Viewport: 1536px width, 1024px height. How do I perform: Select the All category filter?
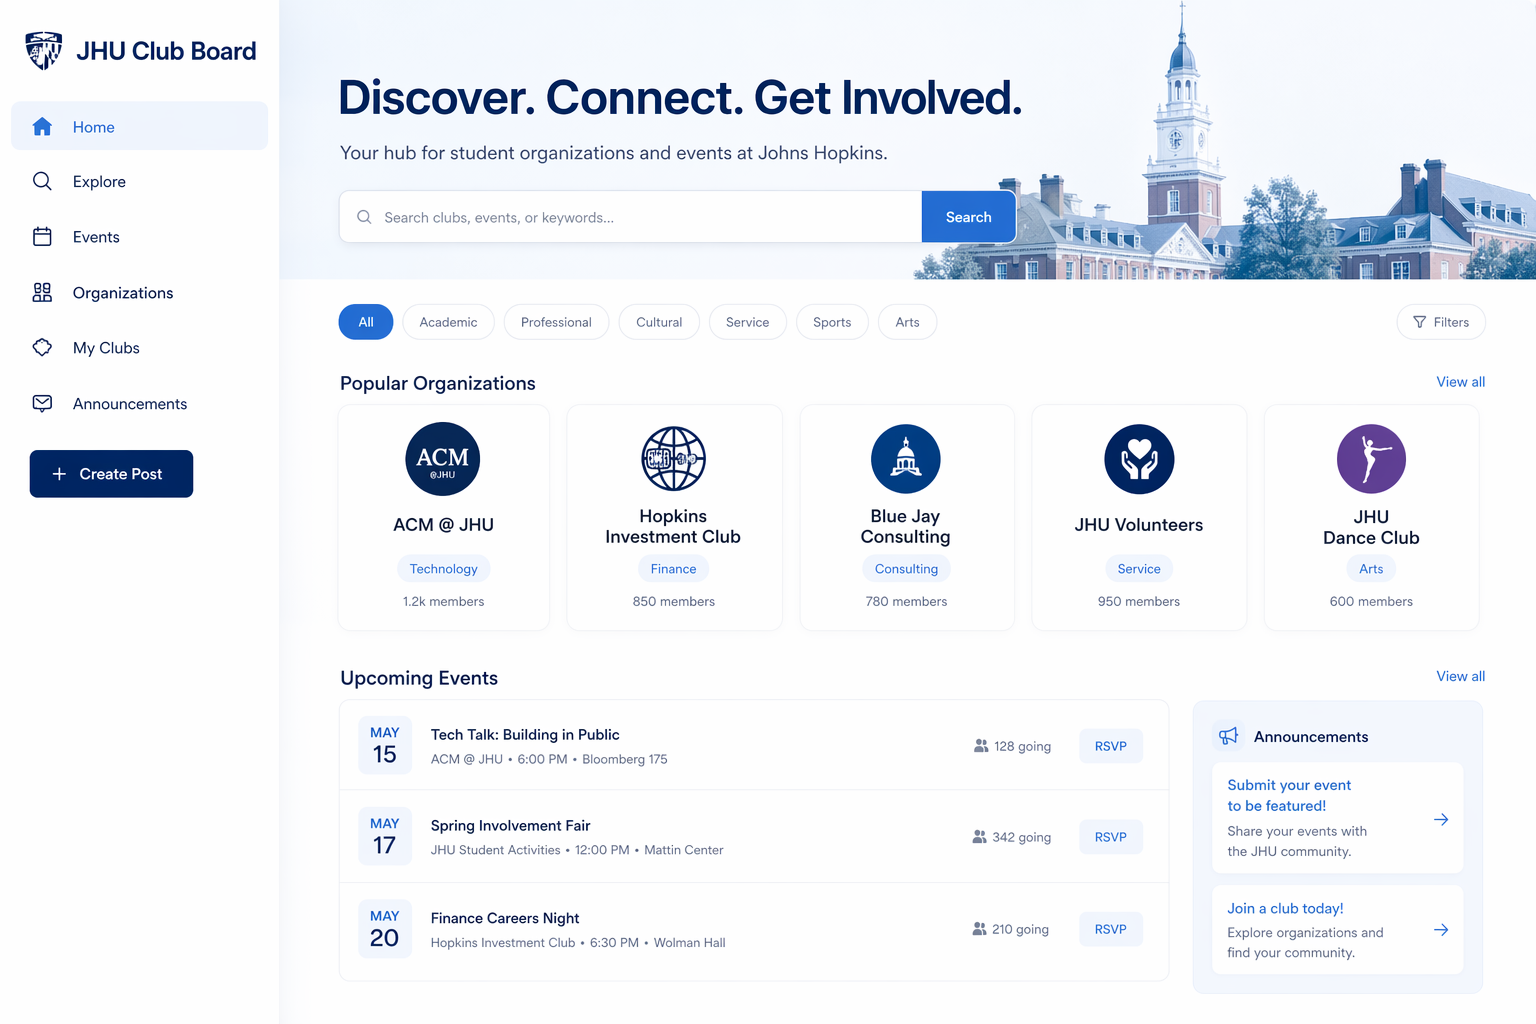click(x=366, y=322)
